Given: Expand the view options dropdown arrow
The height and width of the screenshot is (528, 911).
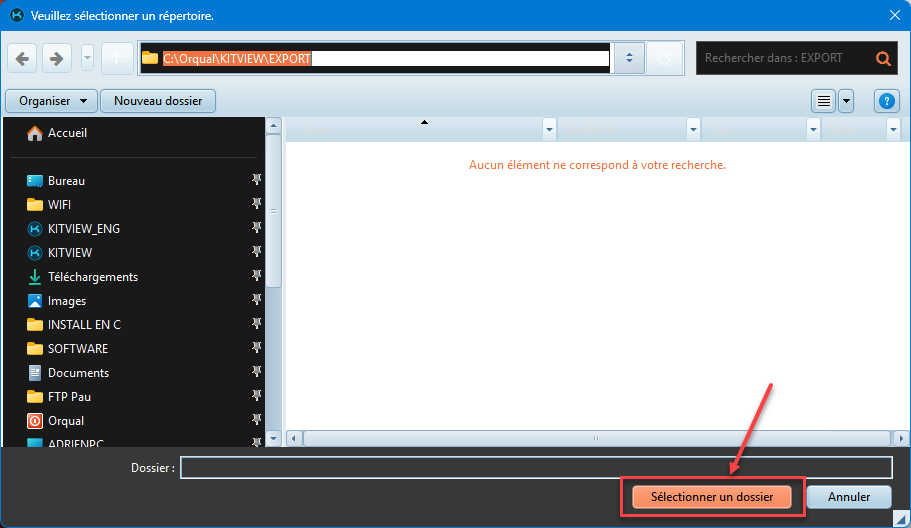Looking at the screenshot, I should pyautogui.click(x=846, y=101).
